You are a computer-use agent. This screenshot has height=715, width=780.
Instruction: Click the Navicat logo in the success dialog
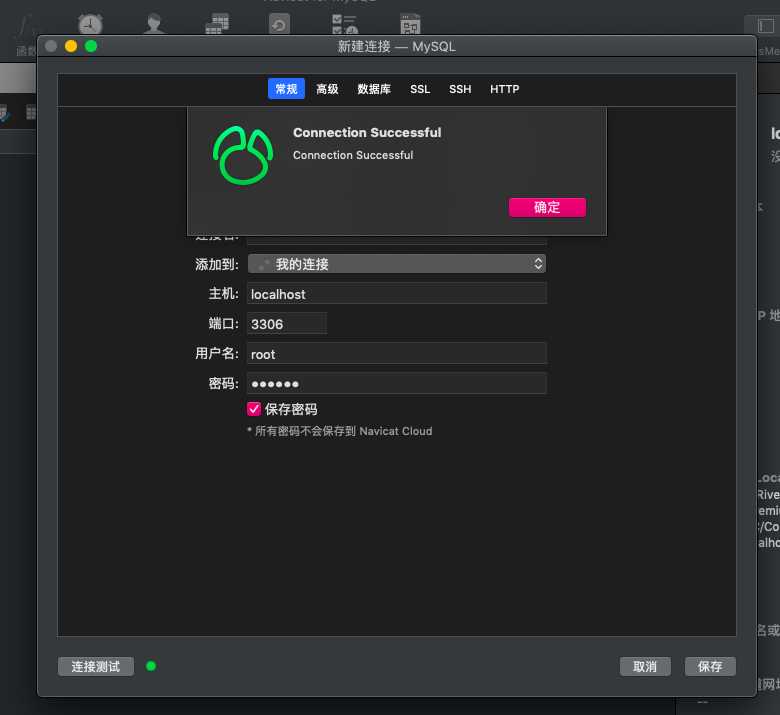[243, 155]
